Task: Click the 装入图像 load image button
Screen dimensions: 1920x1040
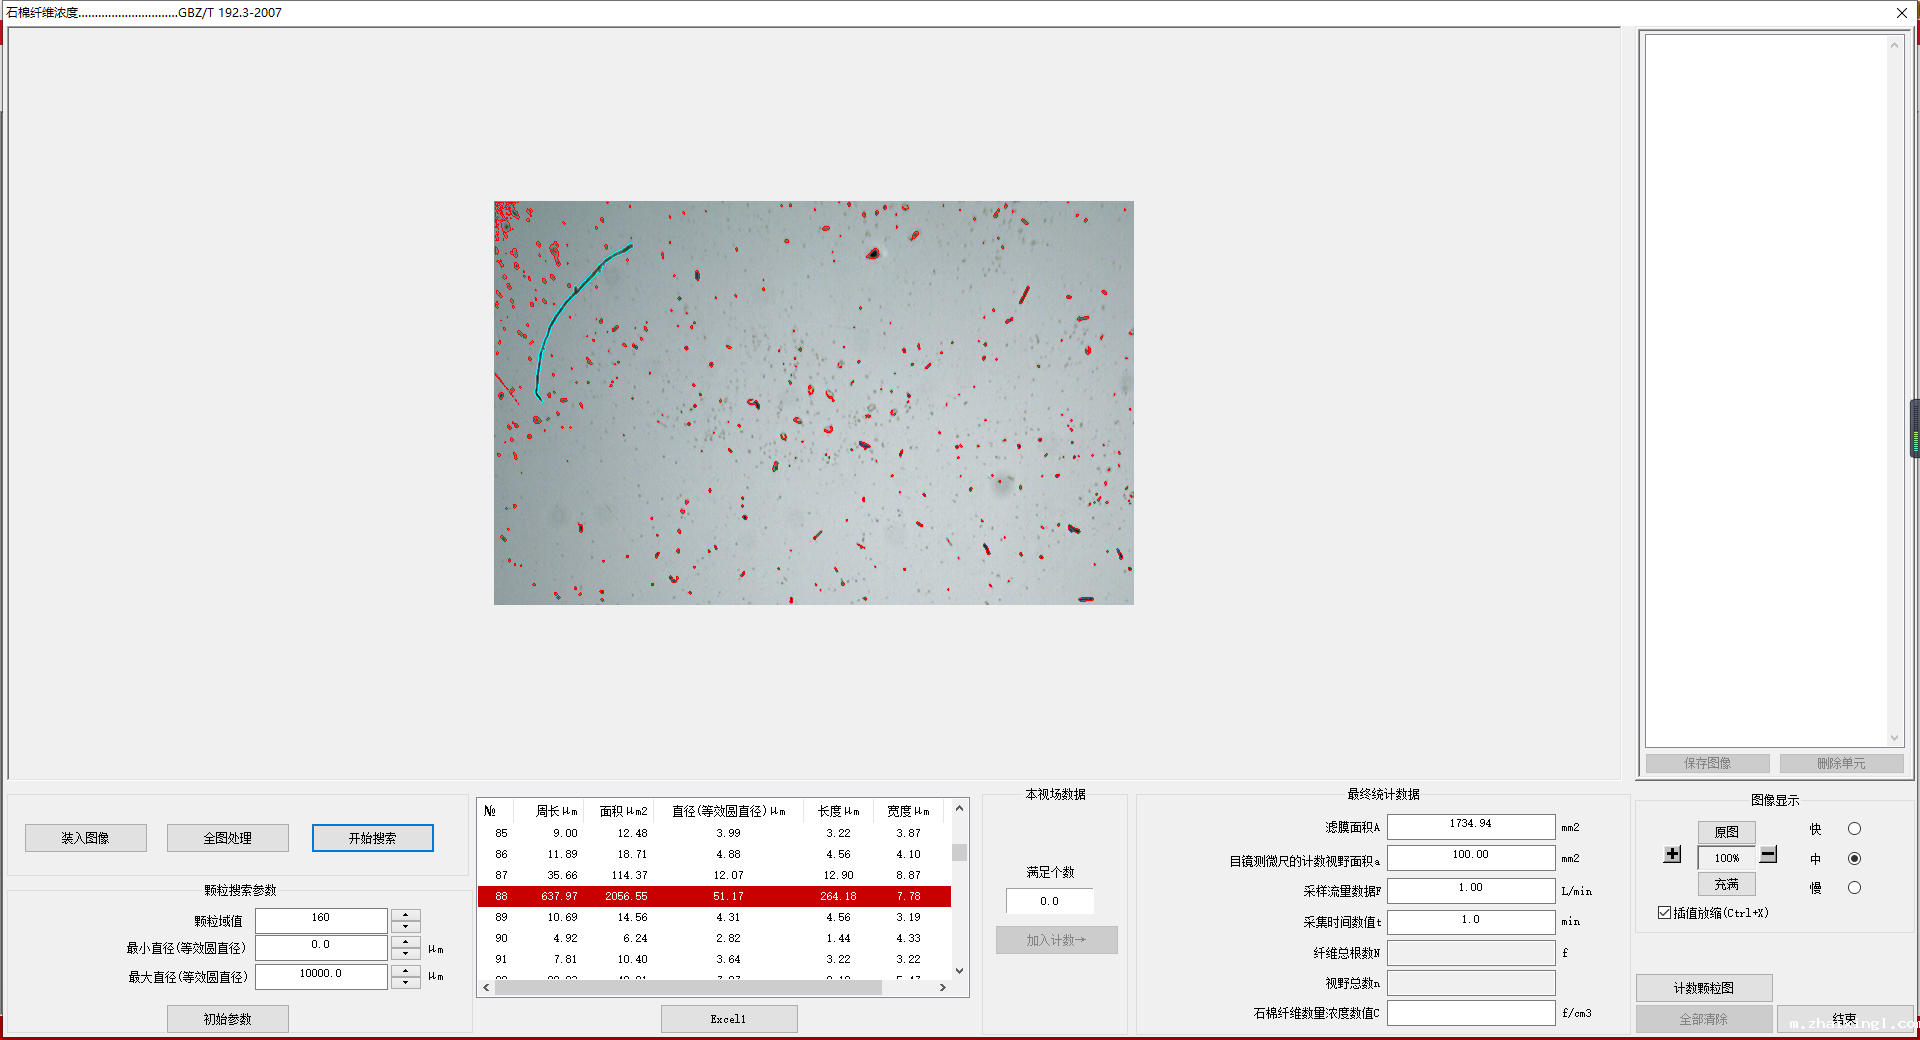Action: pos(86,838)
